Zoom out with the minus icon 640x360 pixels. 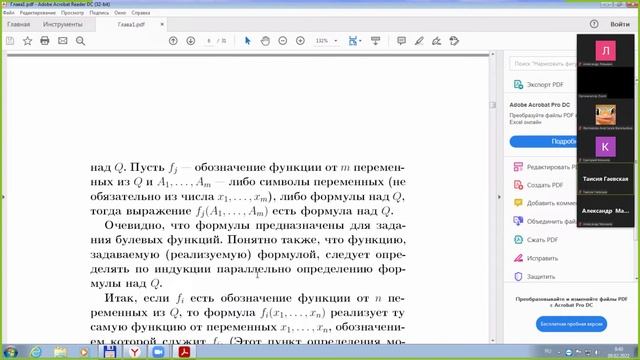[282, 41]
